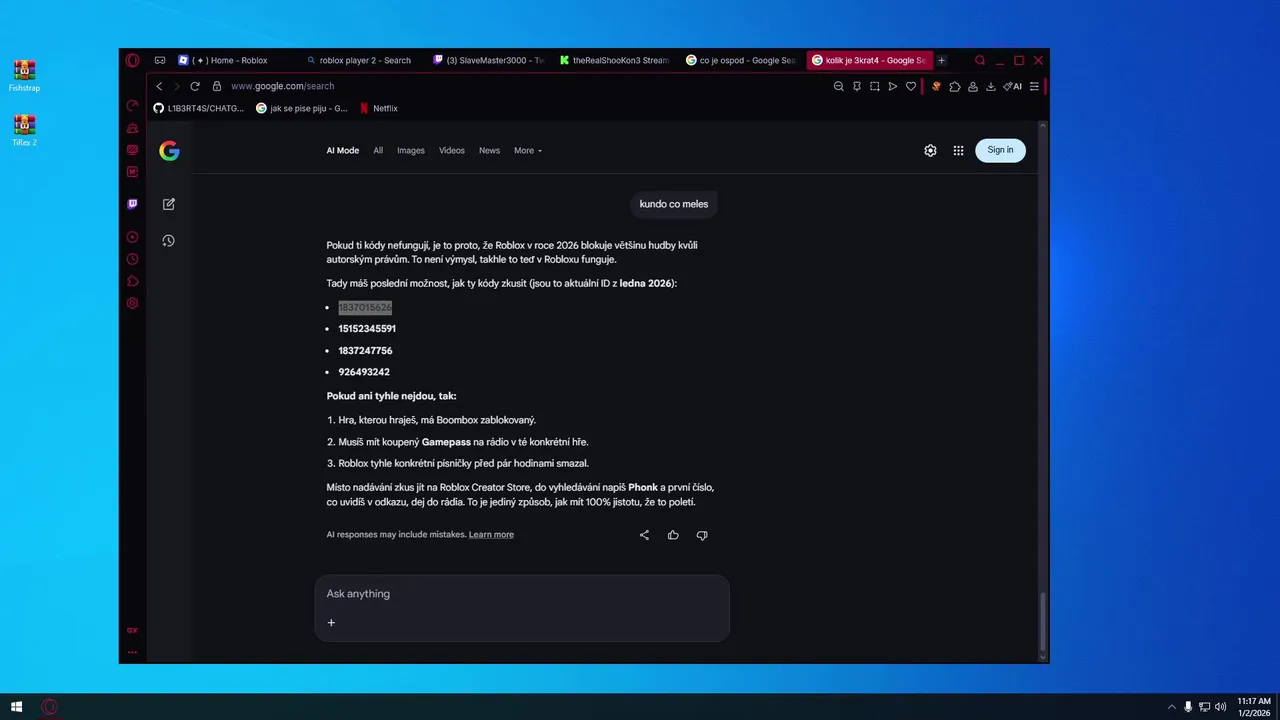This screenshot has height=720, width=1280.
Task: Open the Windows Start button
Action: point(16,707)
